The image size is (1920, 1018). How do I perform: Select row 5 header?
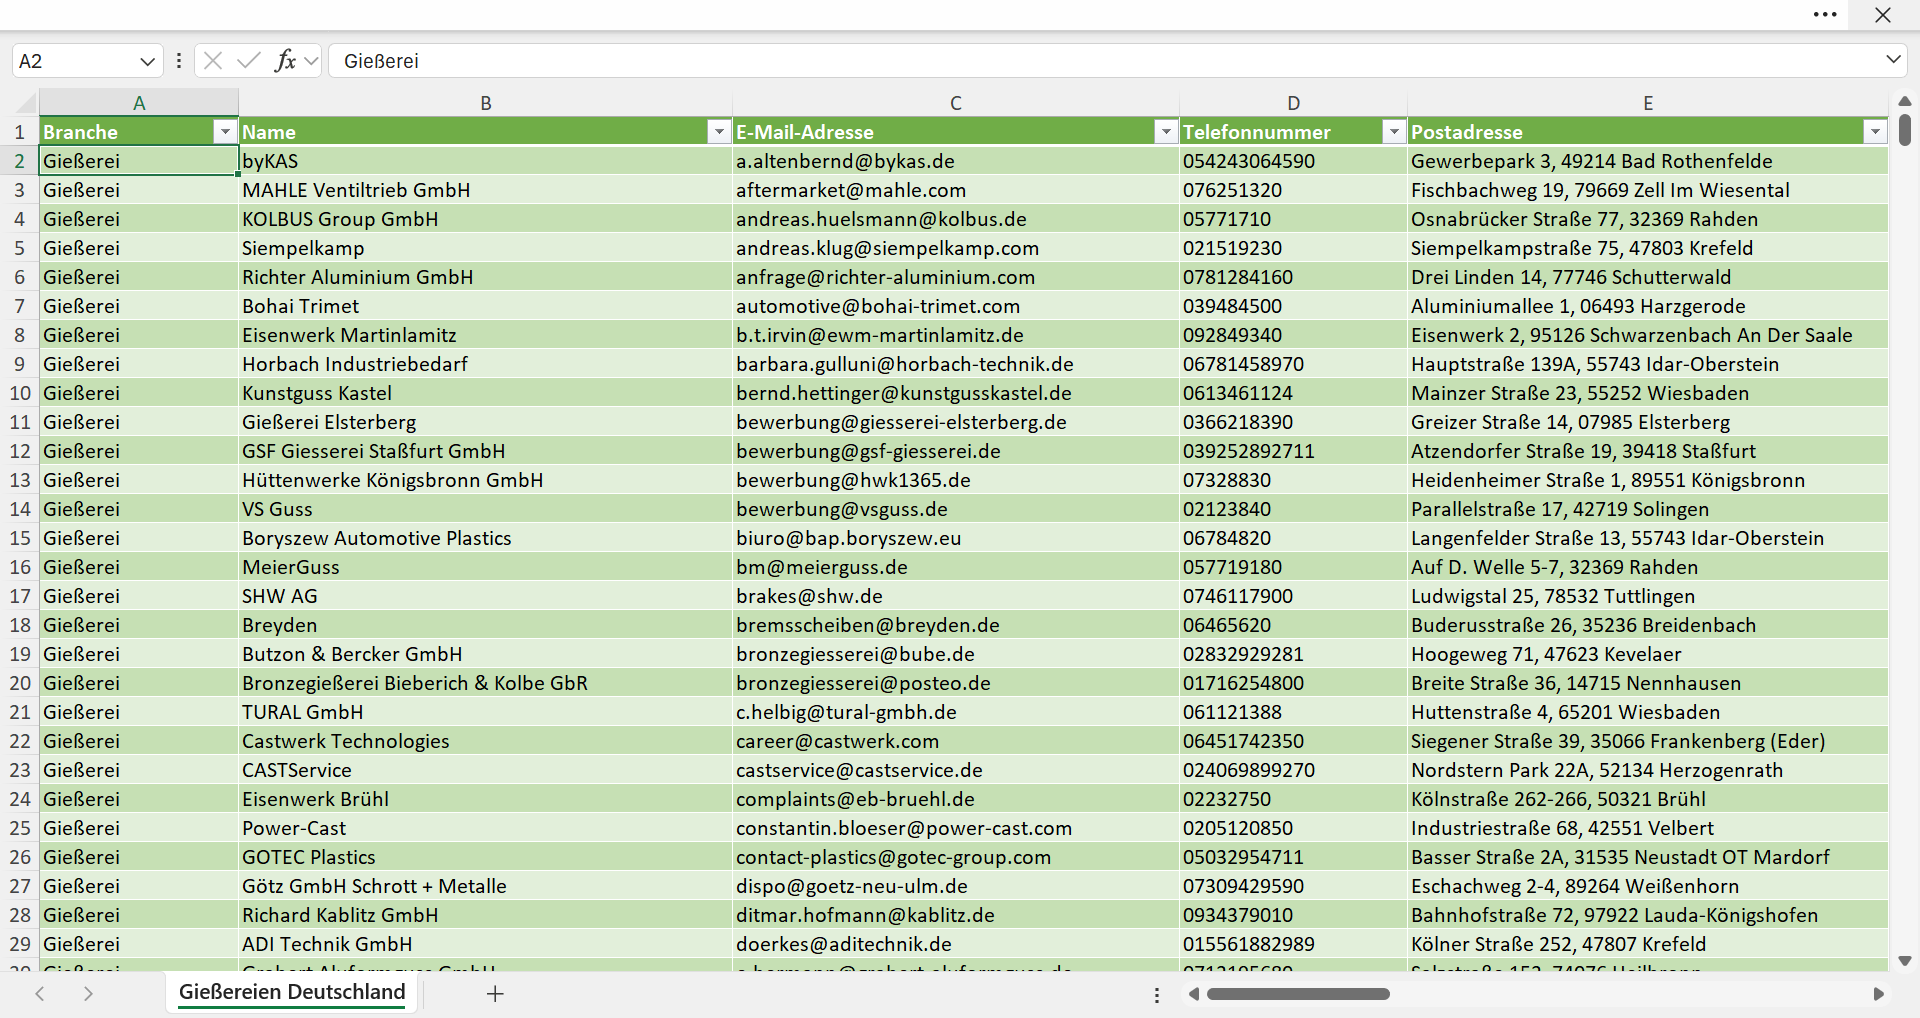[x=20, y=248]
